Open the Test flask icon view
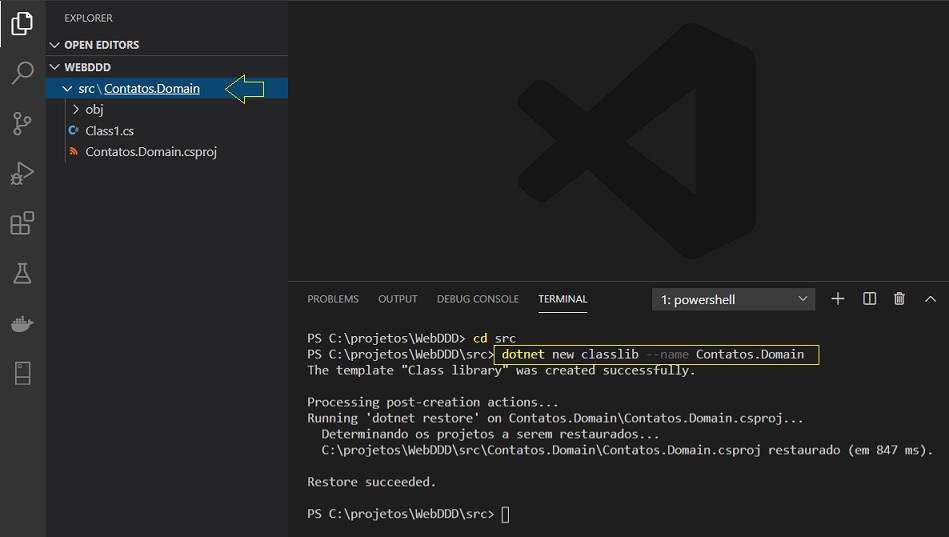949x537 pixels. [x=22, y=273]
